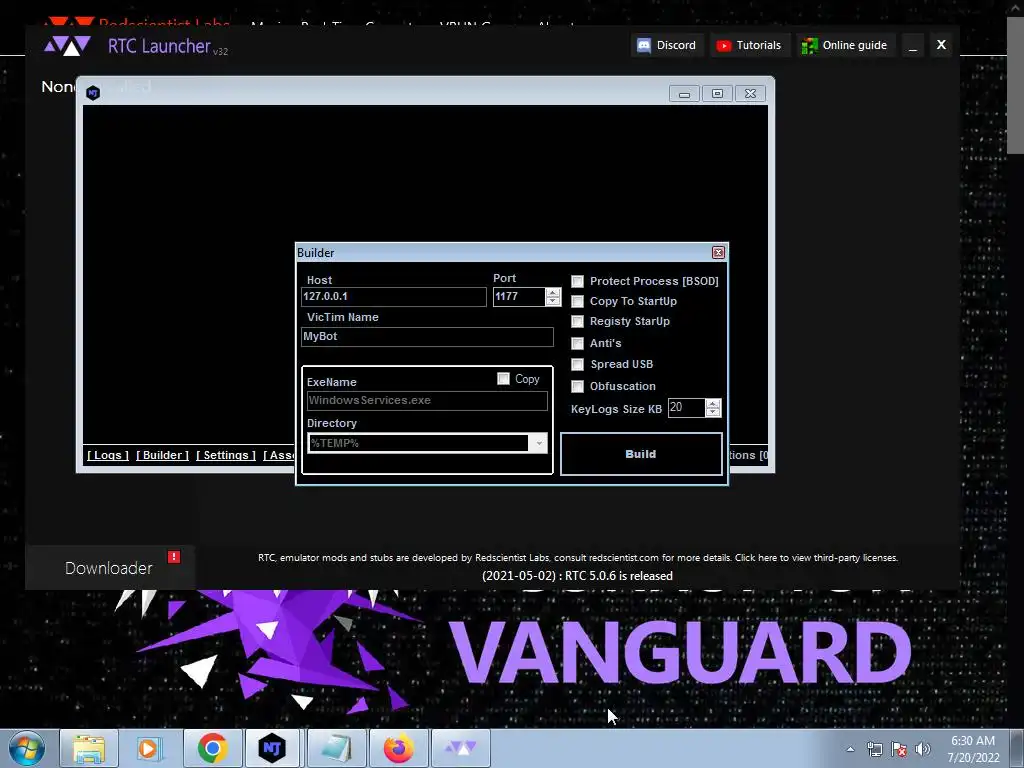Screen dimensions: 1024x768
Task: Click the YouTube icon beside Tutorials
Action: (x=723, y=45)
